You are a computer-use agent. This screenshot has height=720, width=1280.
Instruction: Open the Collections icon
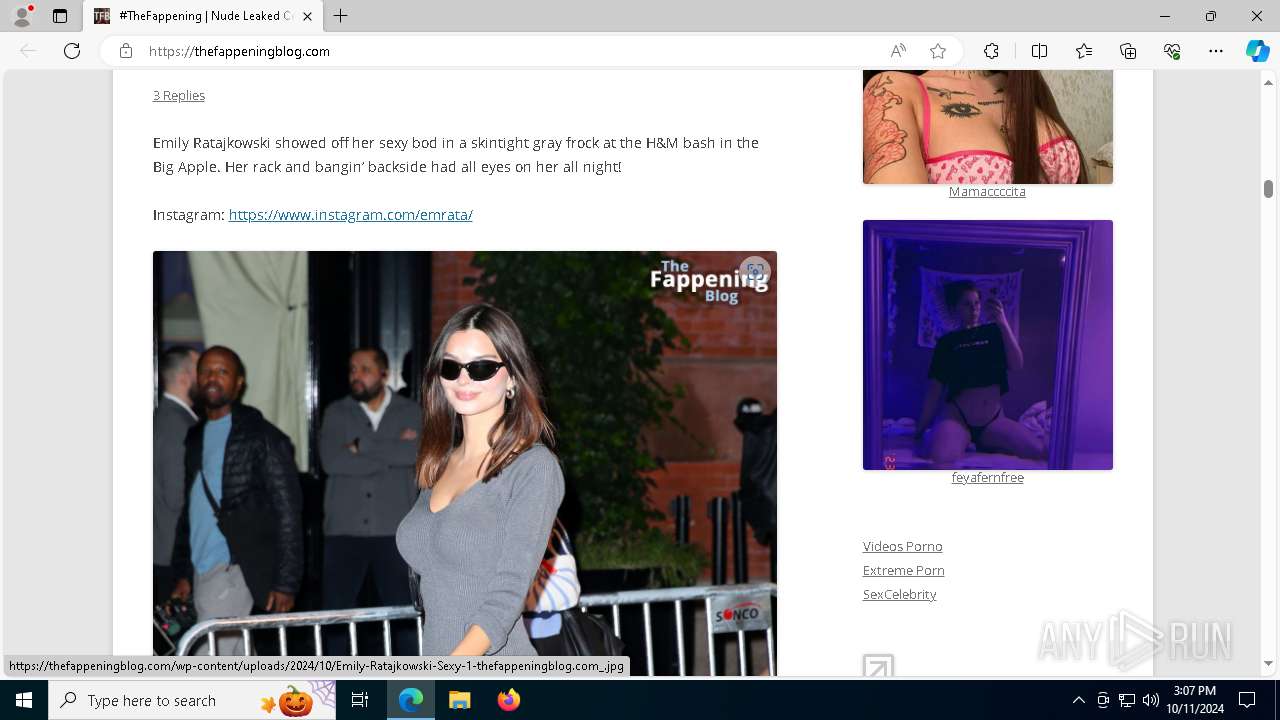point(1128,51)
